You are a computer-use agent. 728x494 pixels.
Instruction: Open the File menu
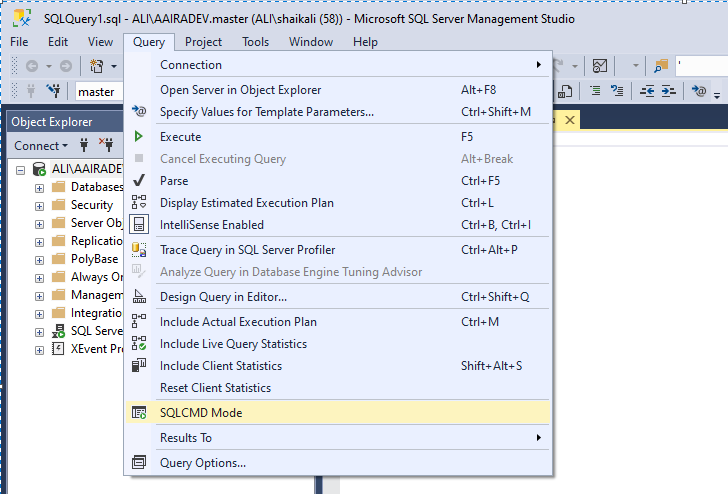click(19, 42)
